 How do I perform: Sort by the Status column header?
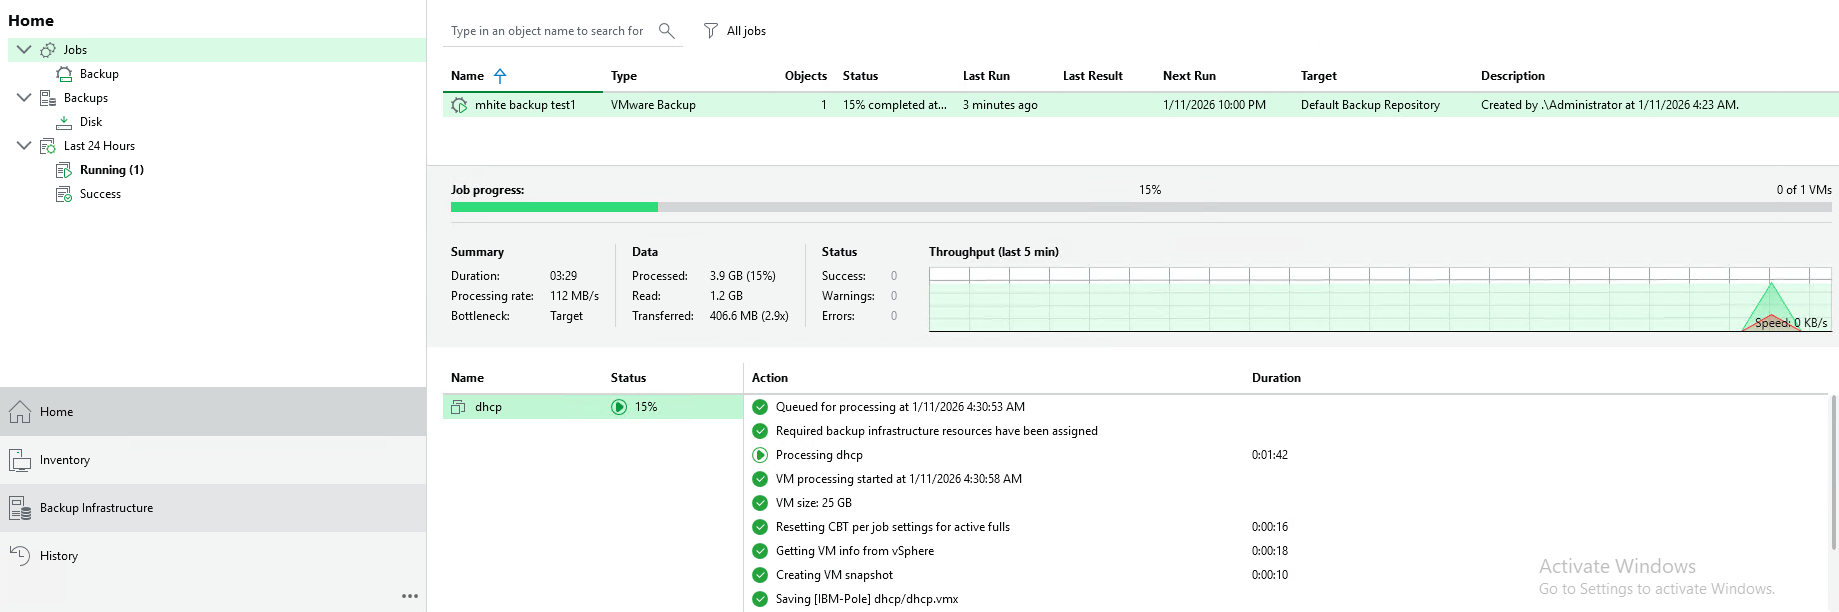(860, 76)
